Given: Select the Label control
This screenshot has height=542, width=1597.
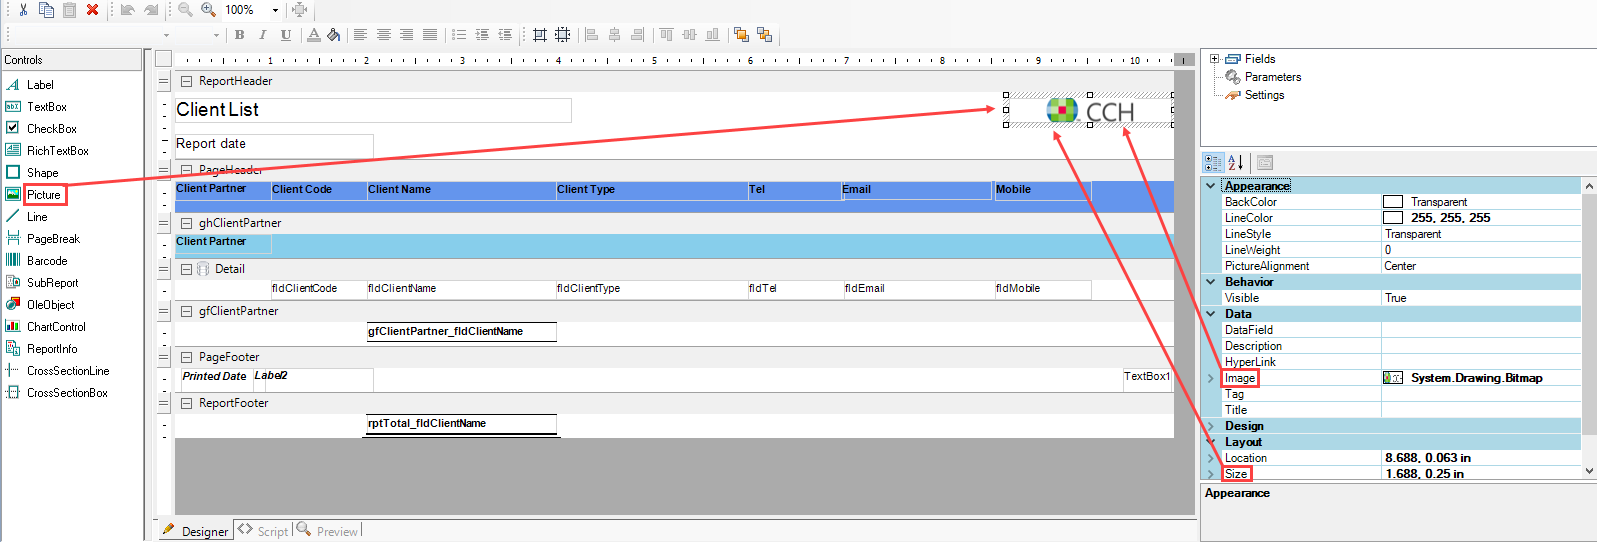Looking at the screenshot, I should point(40,85).
